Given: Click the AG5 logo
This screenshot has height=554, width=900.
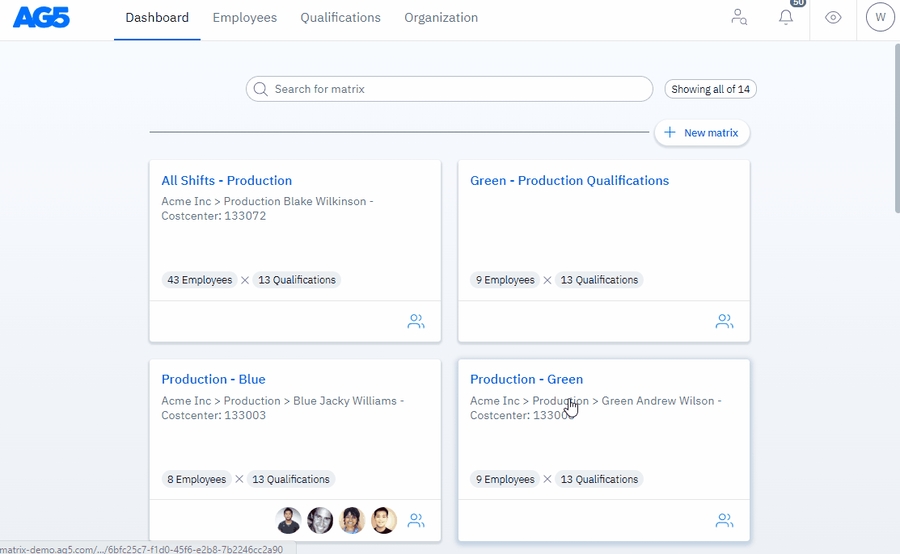Looking at the screenshot, I should (x=41, y=18).
